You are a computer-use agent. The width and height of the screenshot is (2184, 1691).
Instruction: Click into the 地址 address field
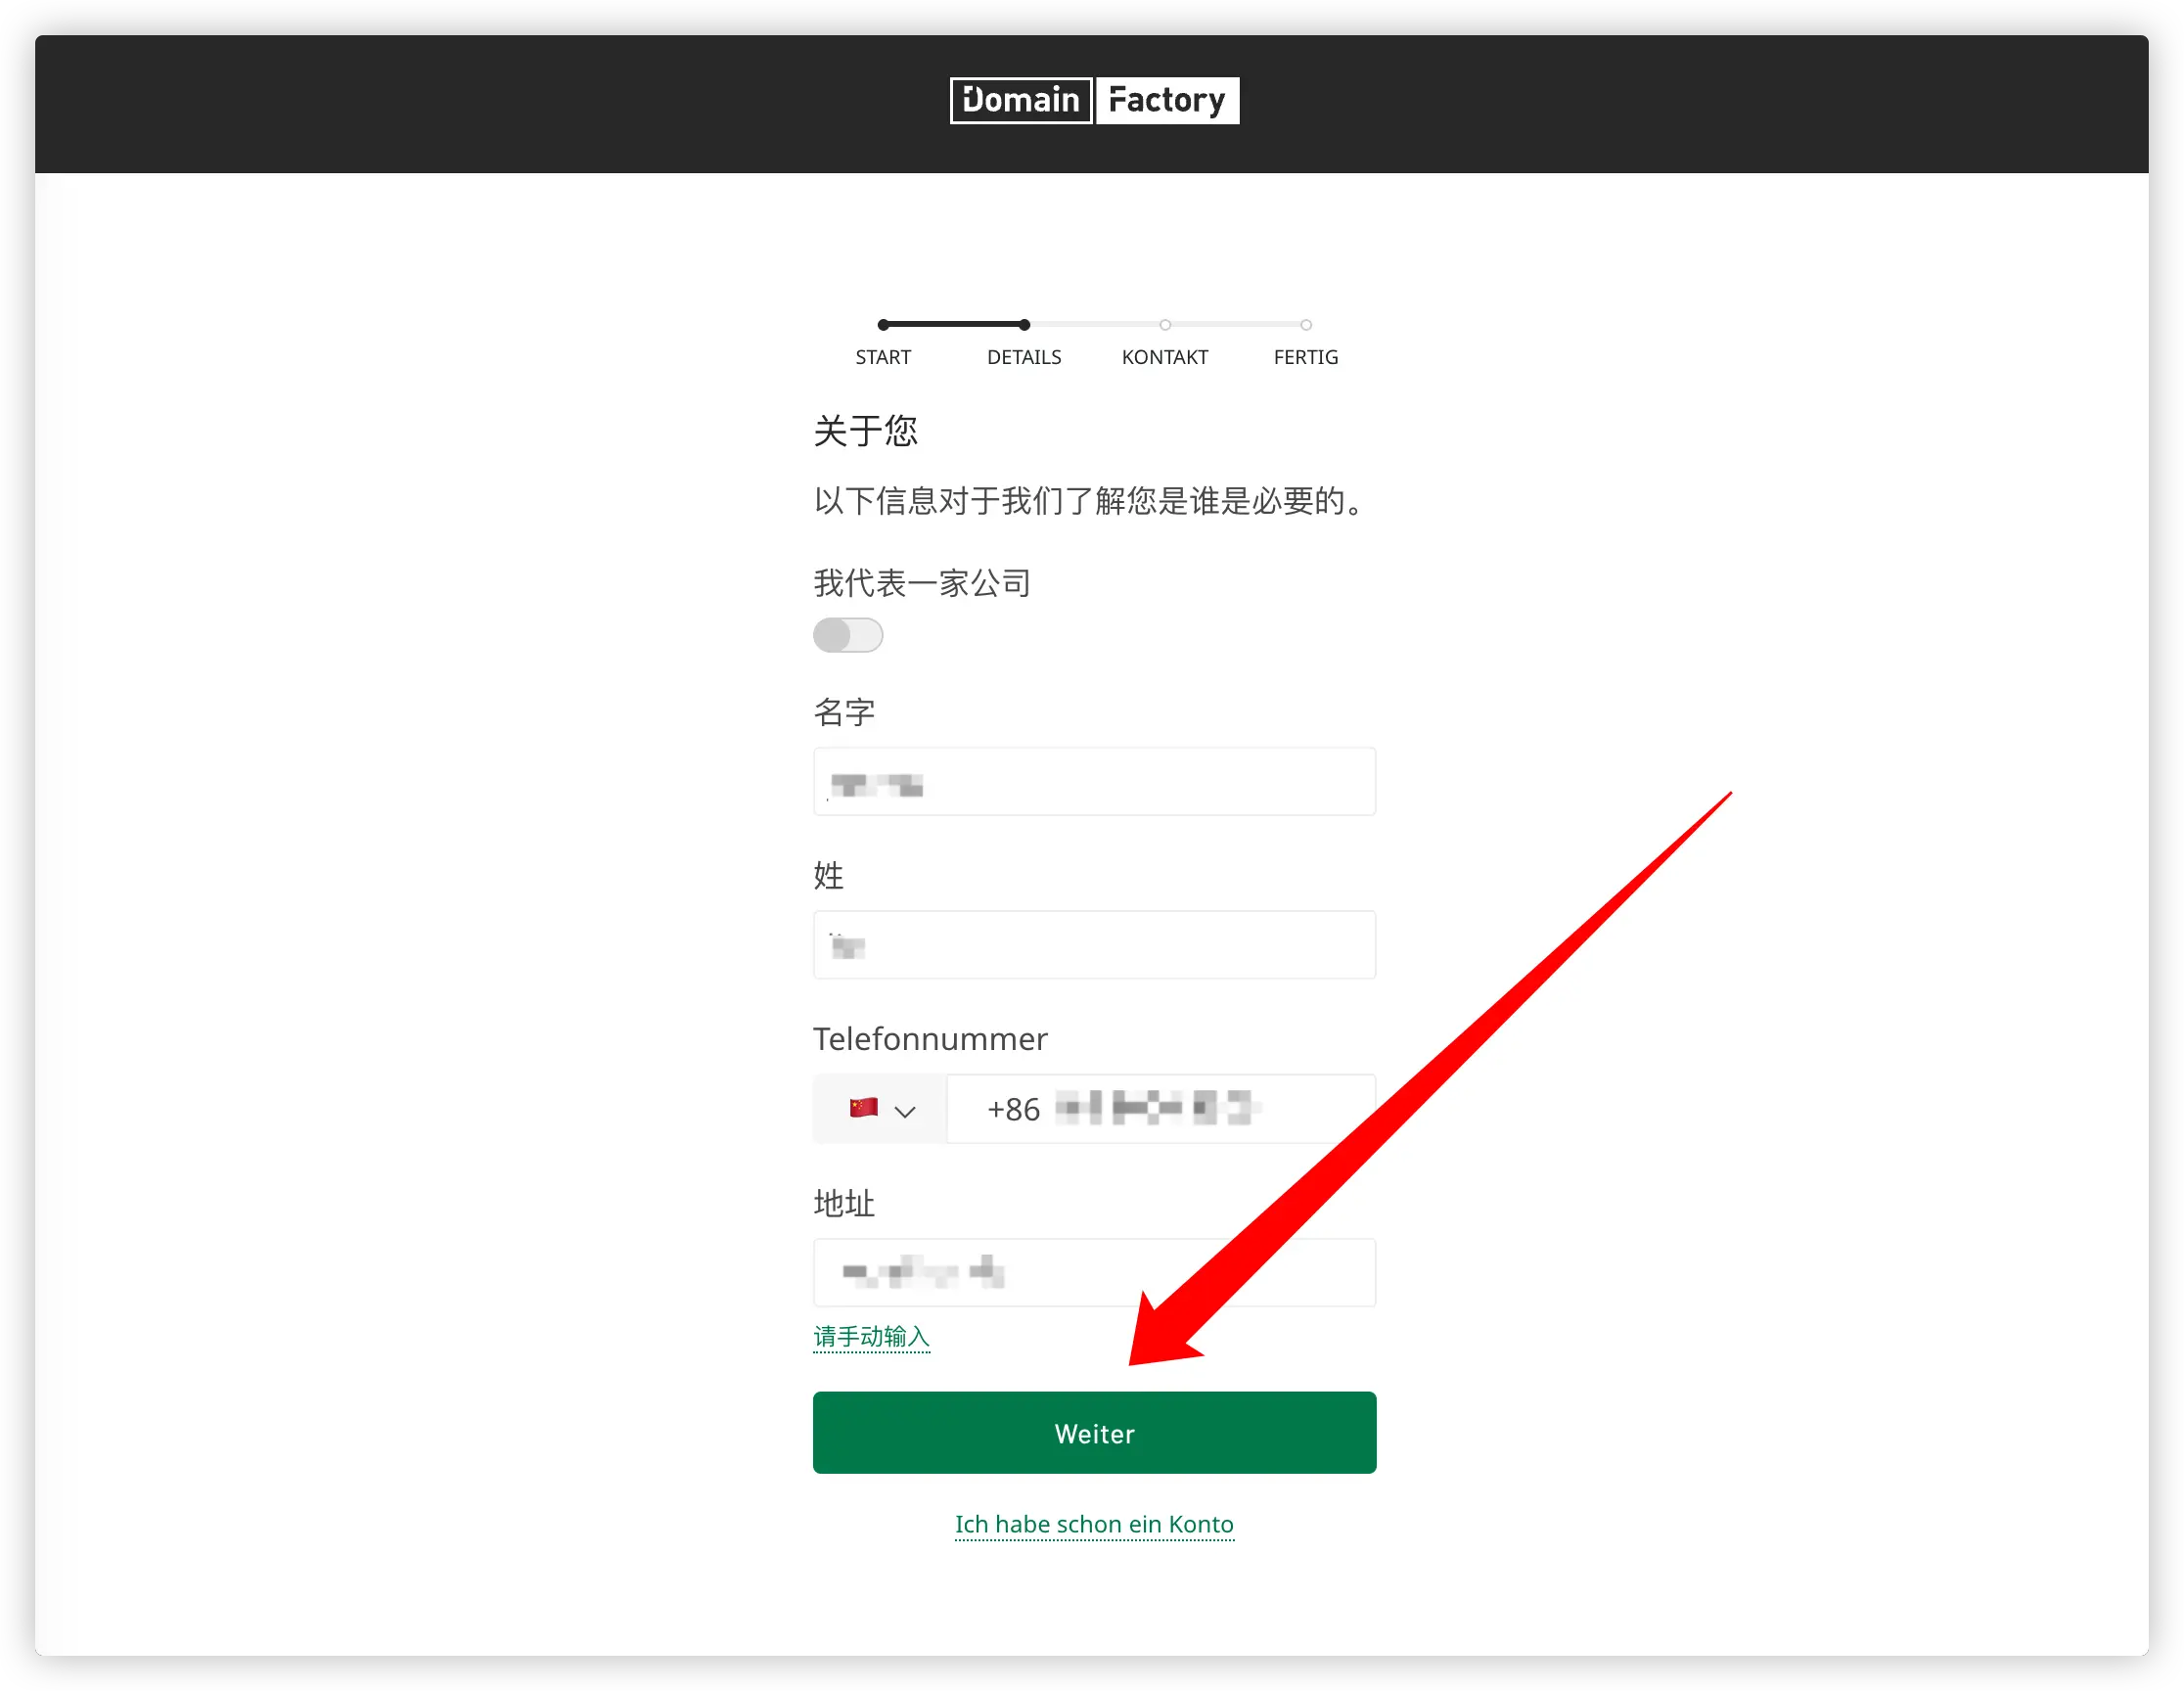1094,1273
